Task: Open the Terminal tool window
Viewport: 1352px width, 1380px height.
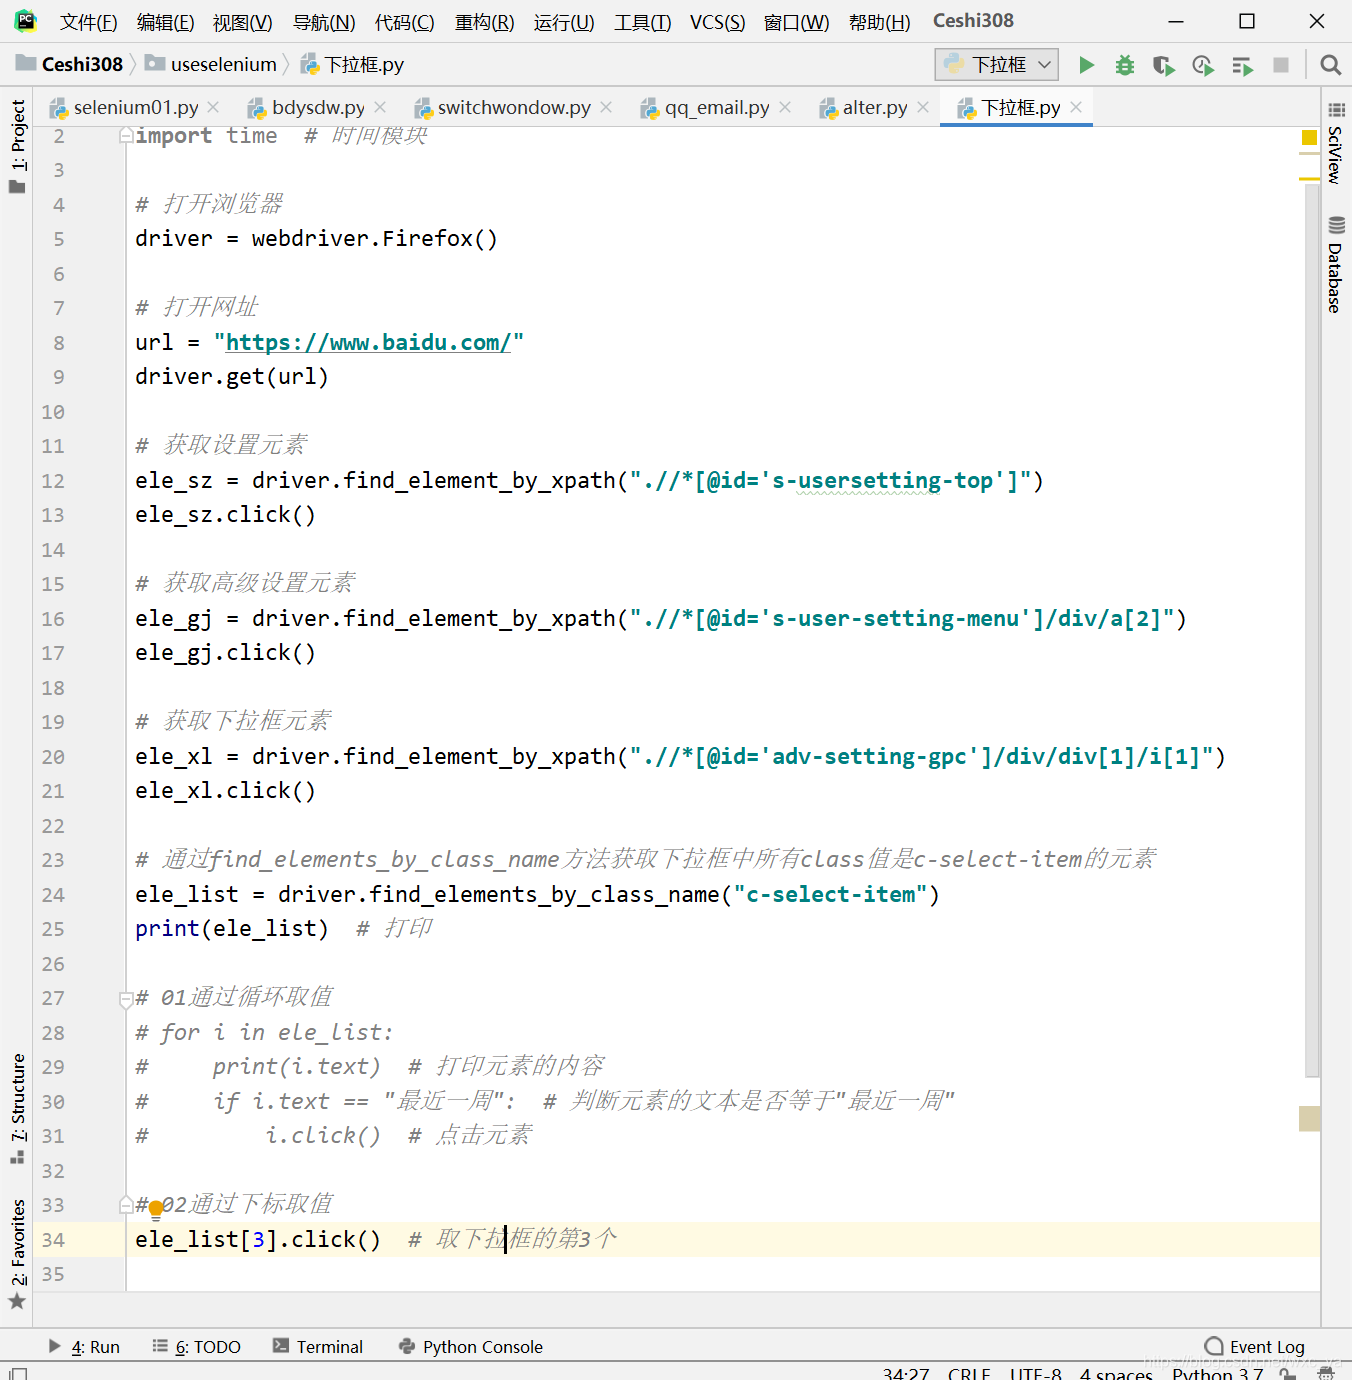Action: (318, 1347)
